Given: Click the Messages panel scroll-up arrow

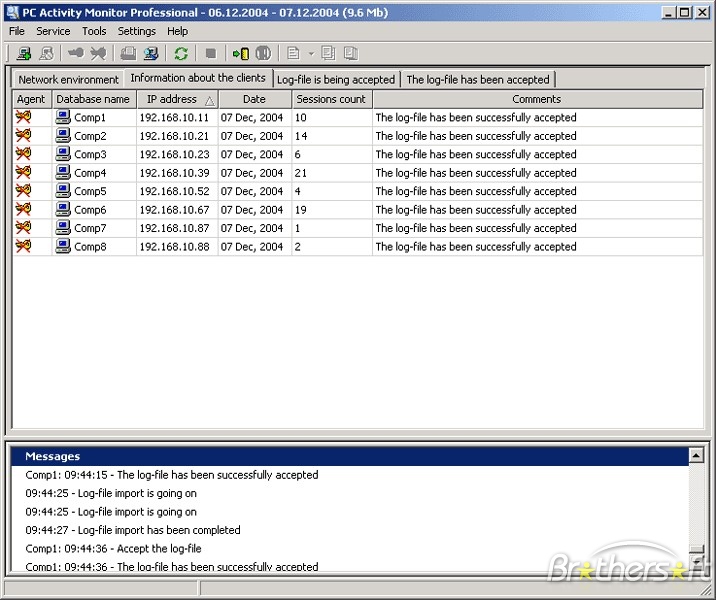Looking at the screenshot, I should coord(696,455).
